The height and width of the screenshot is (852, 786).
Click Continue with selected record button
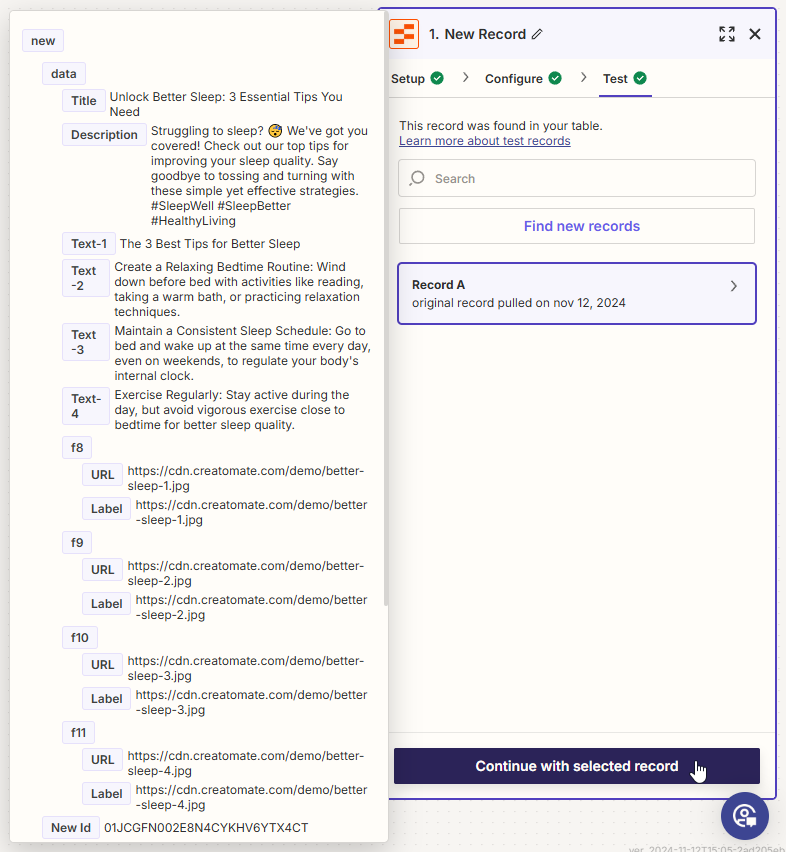tap(576, 766)
